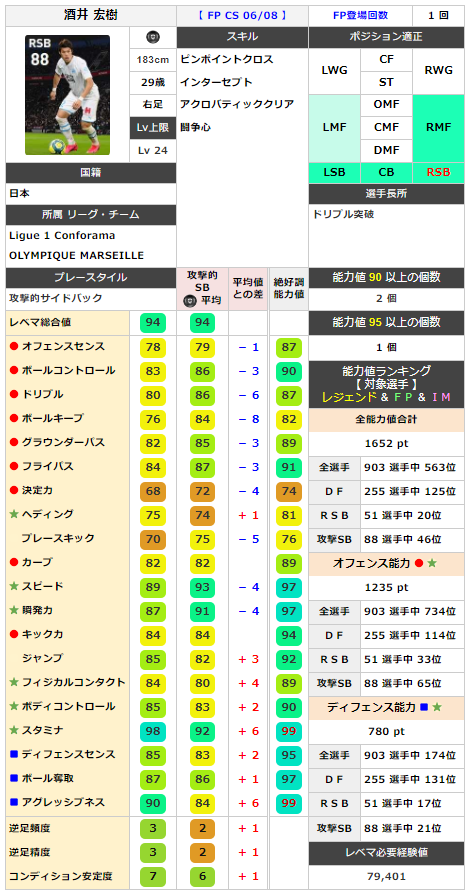Click the Lv 24 cell

[153, 150]
